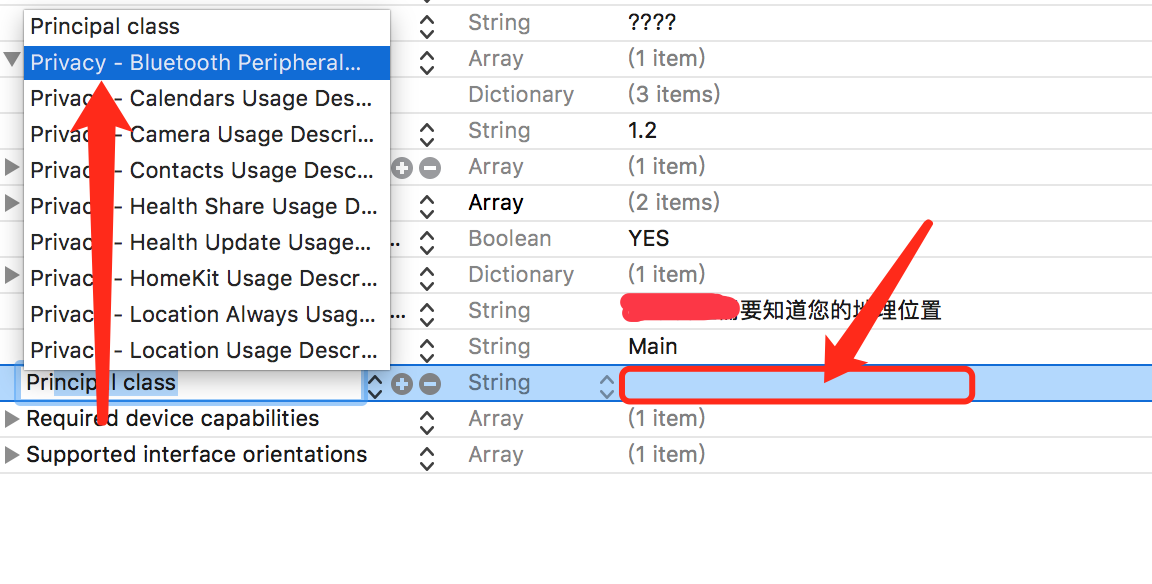Select the Required device capabilities key label
The width and height of the screenshot is (1152, 584).
(x=173, y=419)
